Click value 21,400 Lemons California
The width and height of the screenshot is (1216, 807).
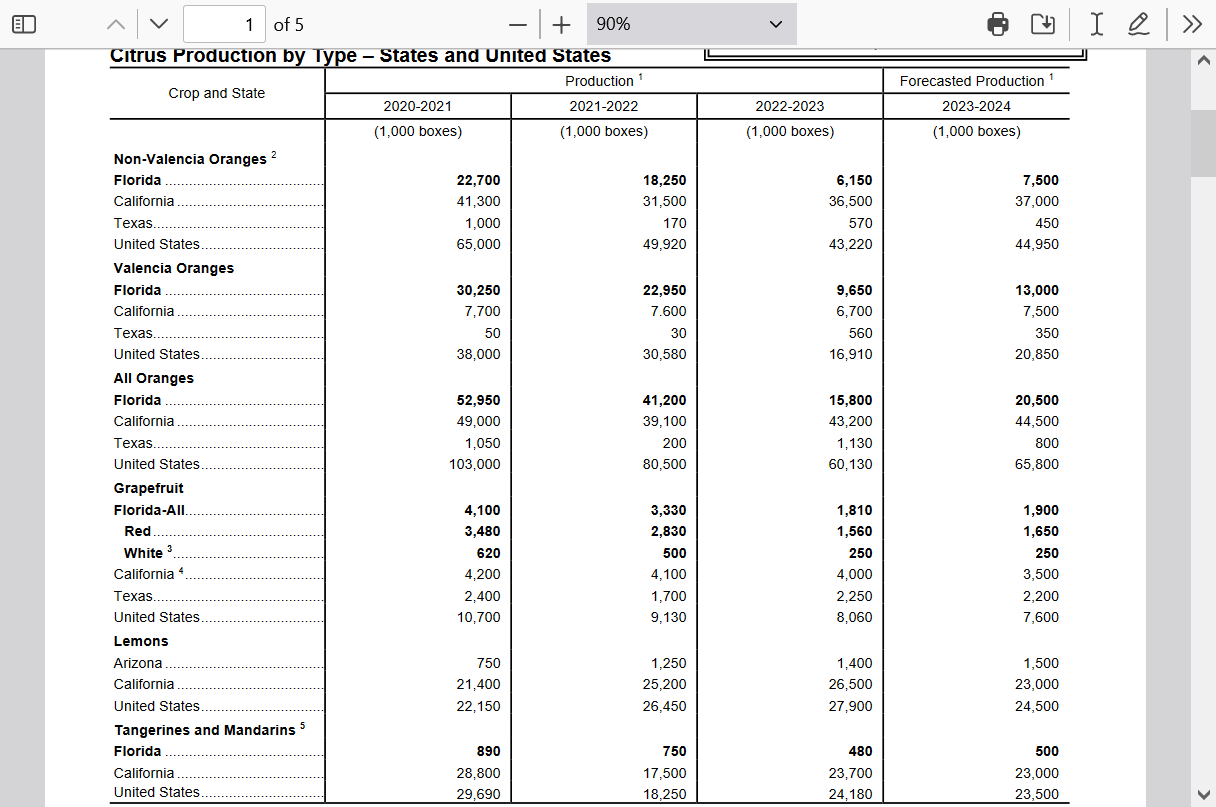[x=479, y=684]
